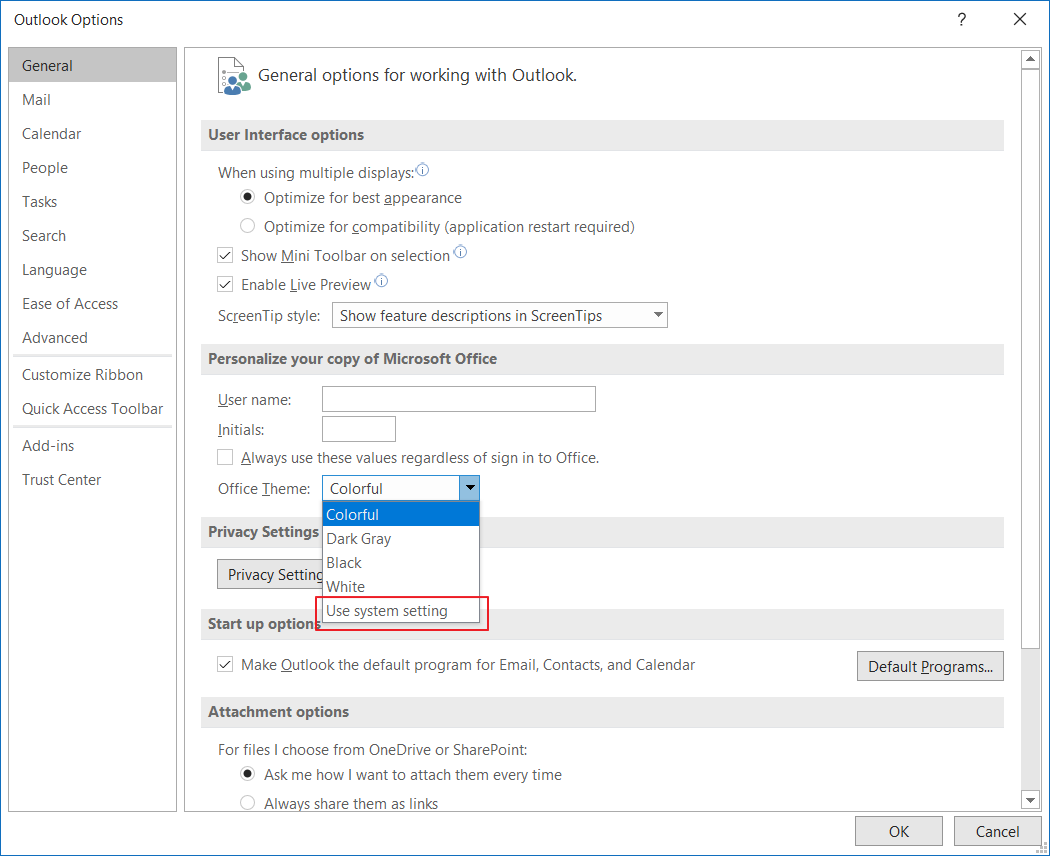Choose Use system setting theme option
1050x856 pixels.
coord(400,611)
